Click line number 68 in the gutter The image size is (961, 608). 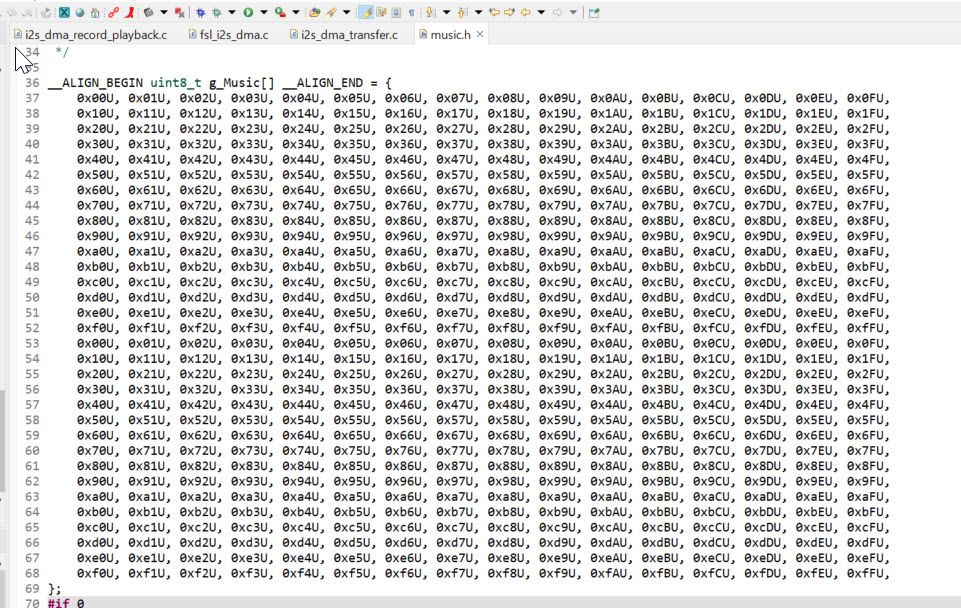32,573
